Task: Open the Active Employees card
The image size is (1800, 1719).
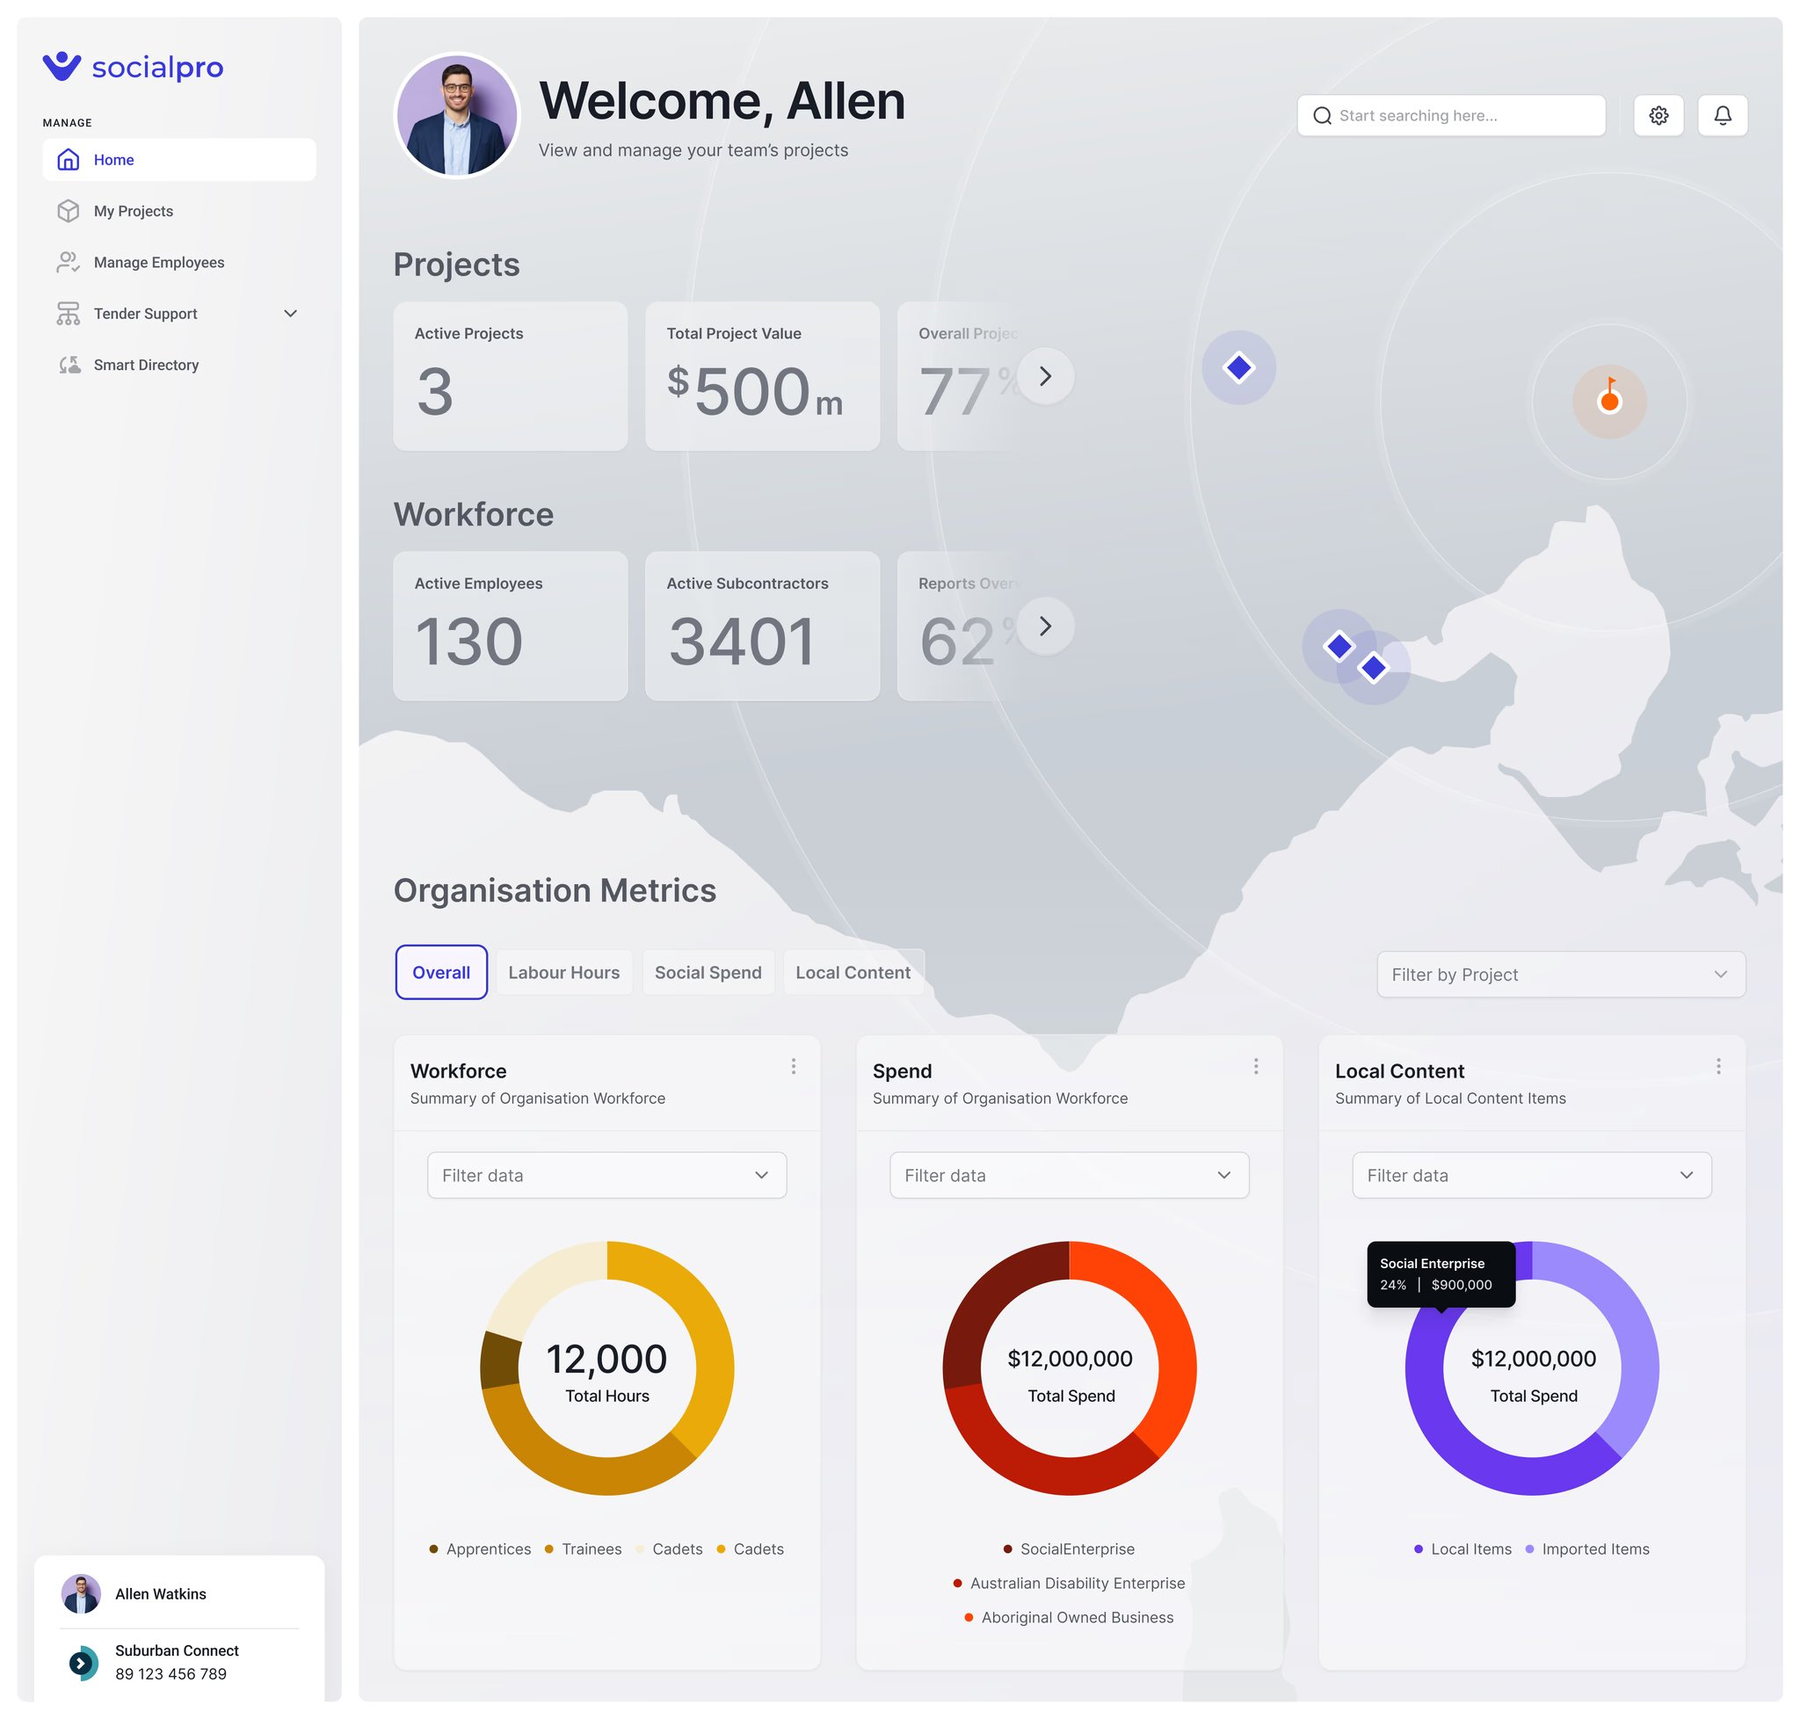Action: click(510, 626)
